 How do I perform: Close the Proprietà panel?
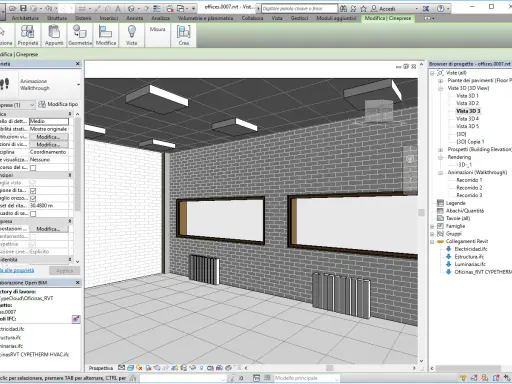[x=78, y=64]
